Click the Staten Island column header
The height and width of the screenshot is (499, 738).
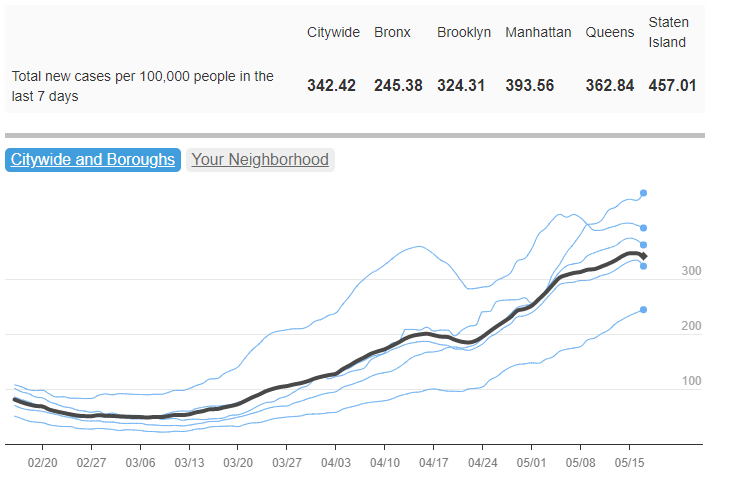[x=667, y=32]
